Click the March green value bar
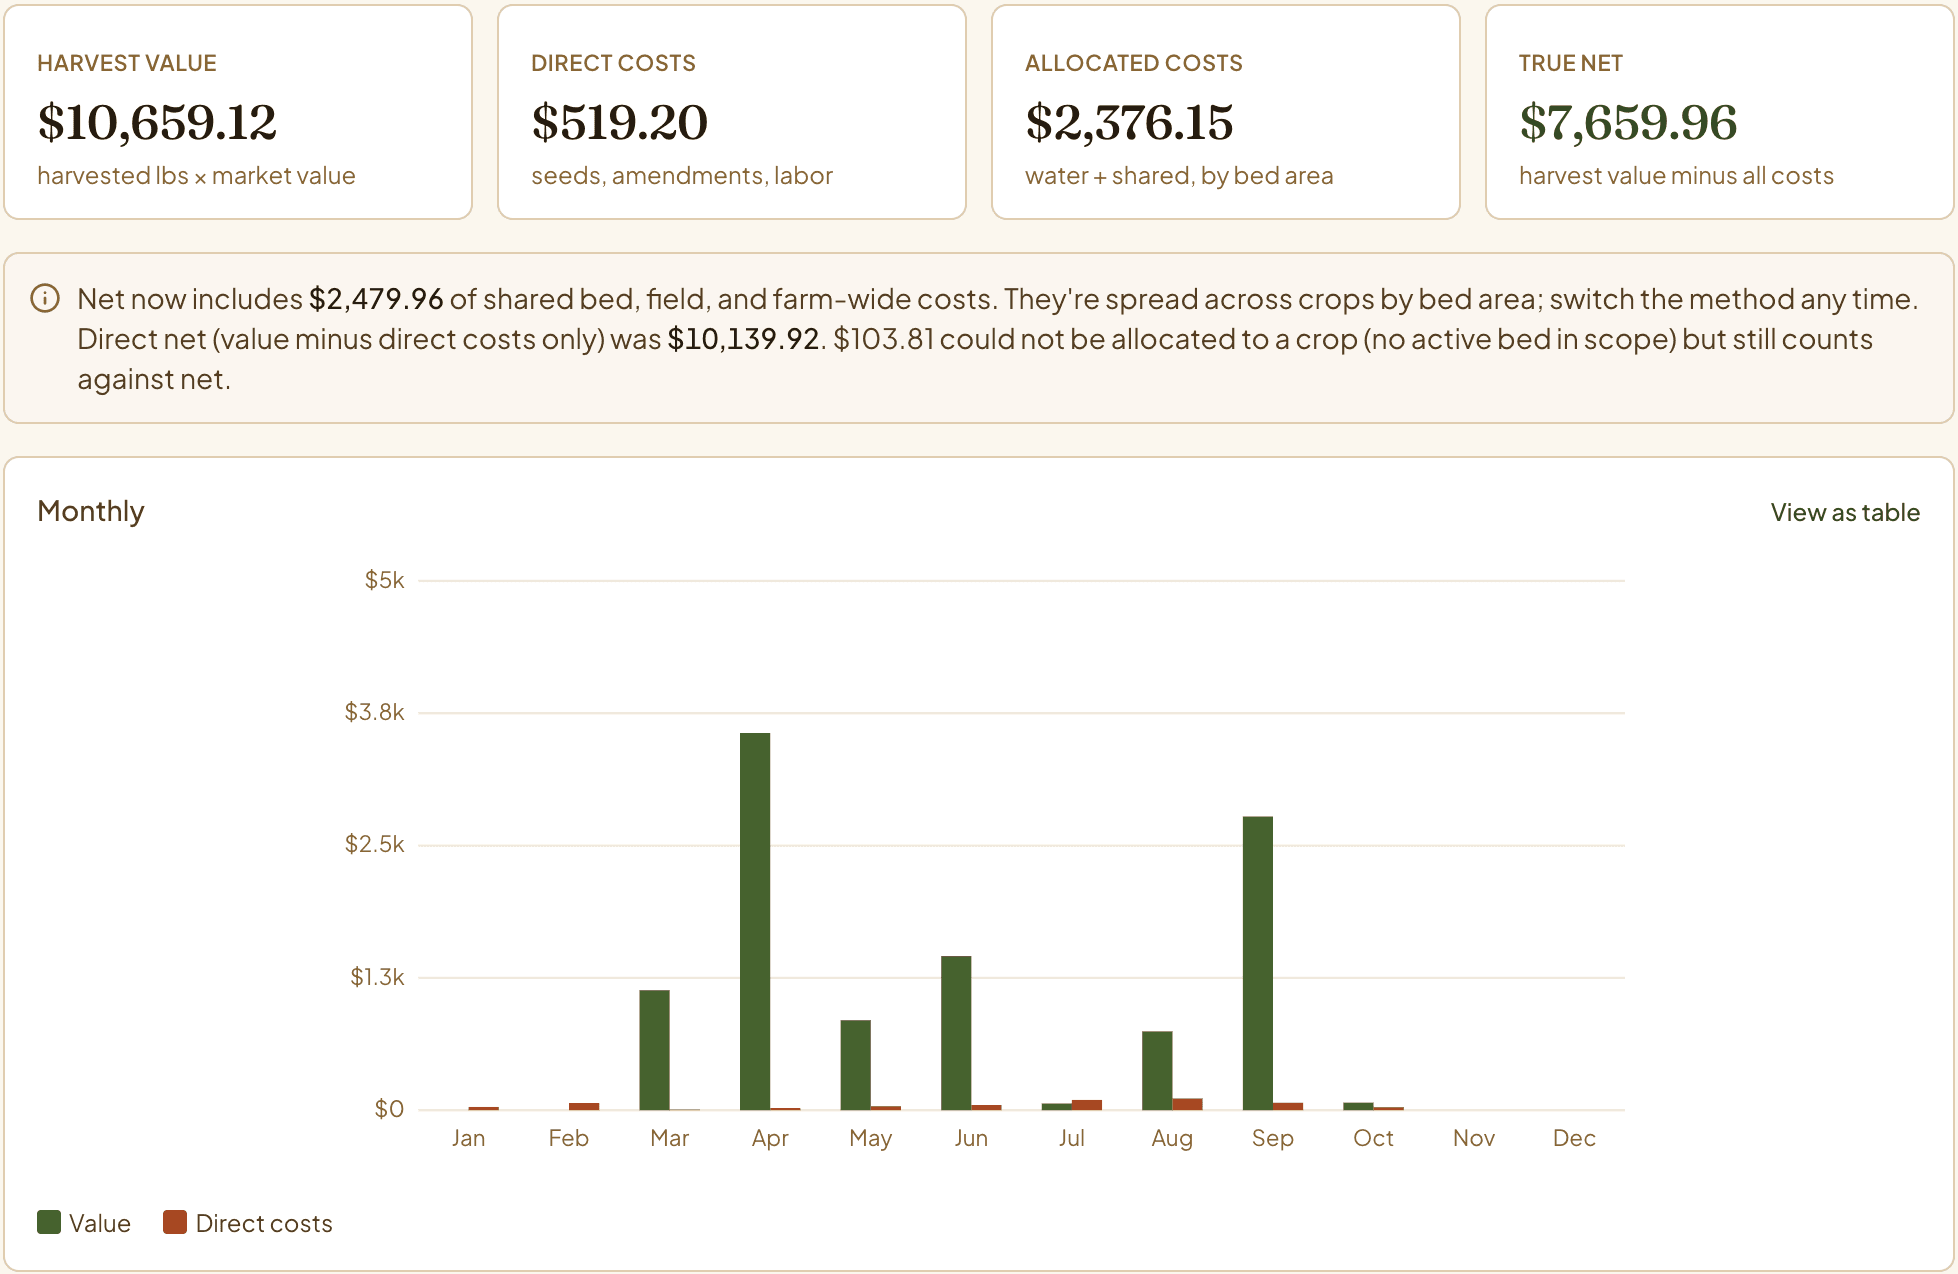The height and width of the screenshot is (1274, 1958). point(654,1050)
